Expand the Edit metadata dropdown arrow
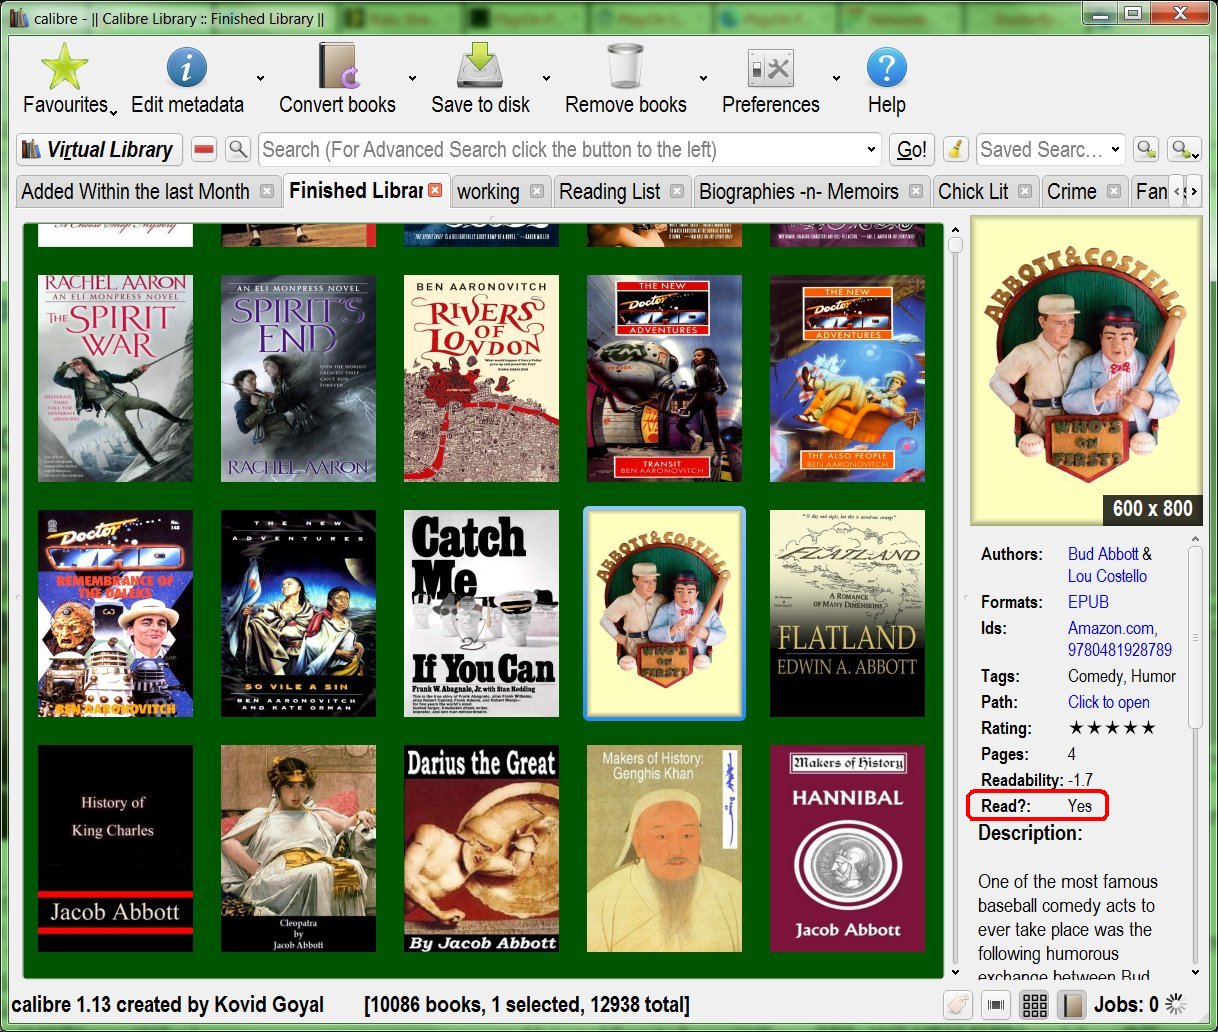 (x=260, y=78)
